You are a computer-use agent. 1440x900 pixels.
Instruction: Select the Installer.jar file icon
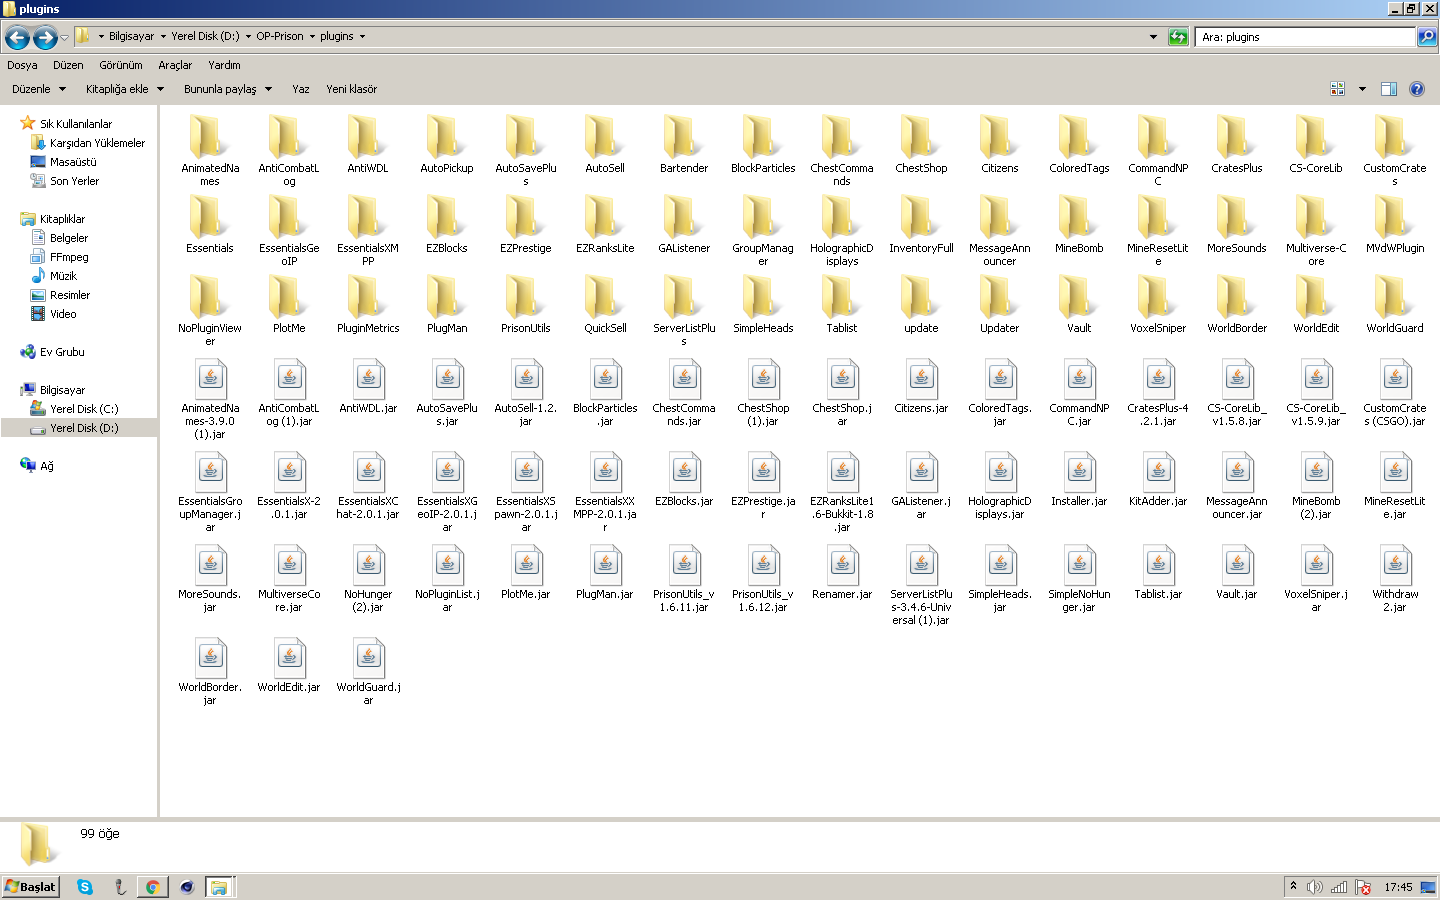(1079, 472)
